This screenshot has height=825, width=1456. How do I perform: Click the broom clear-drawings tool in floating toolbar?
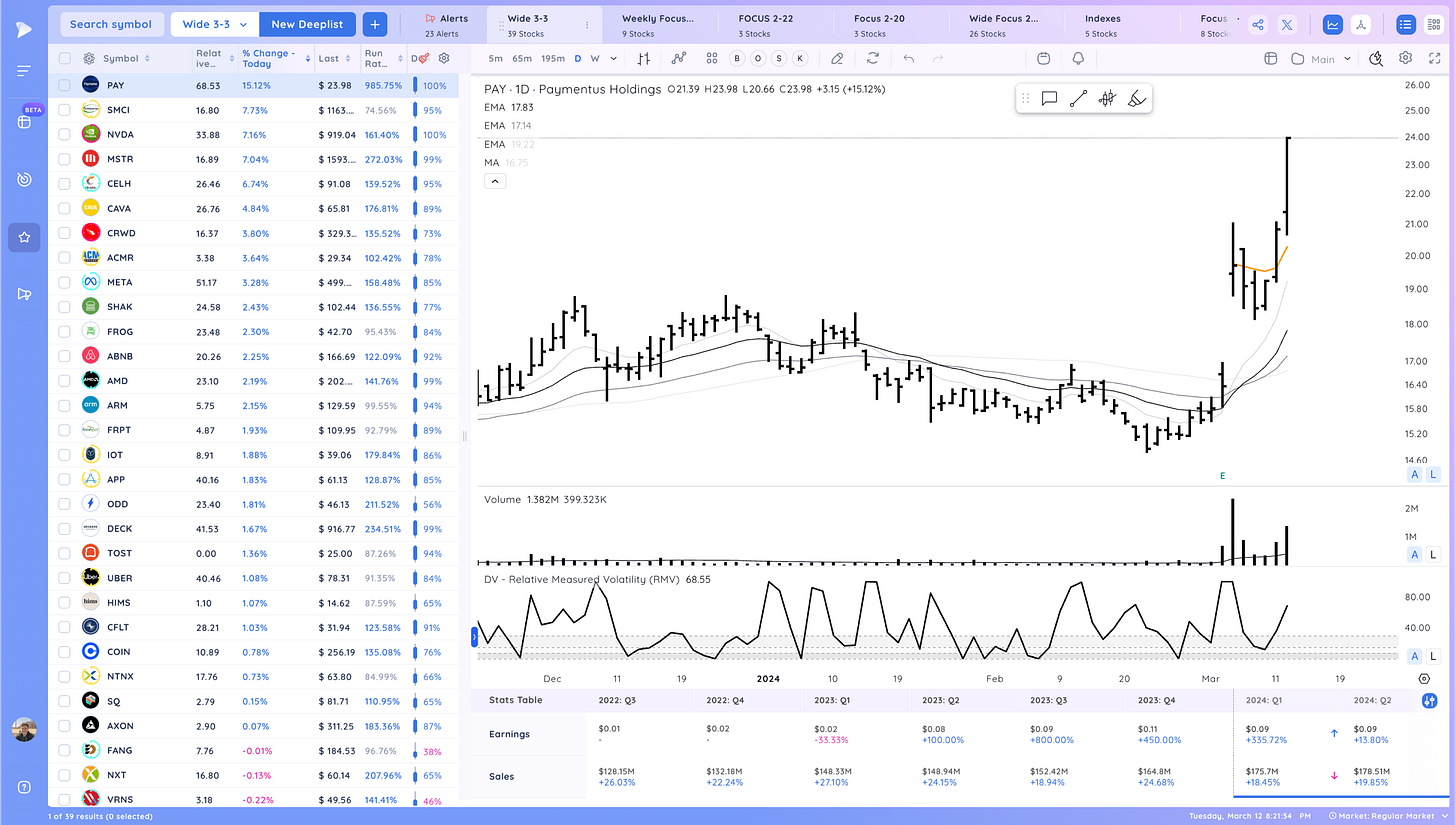[1135, 98]
